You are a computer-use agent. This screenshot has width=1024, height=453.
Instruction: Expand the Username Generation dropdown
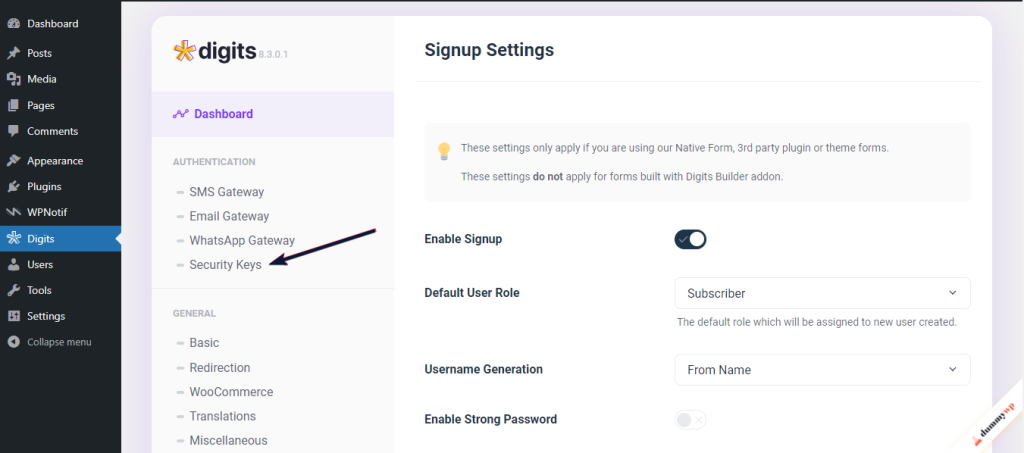click(x=822, y=370)
